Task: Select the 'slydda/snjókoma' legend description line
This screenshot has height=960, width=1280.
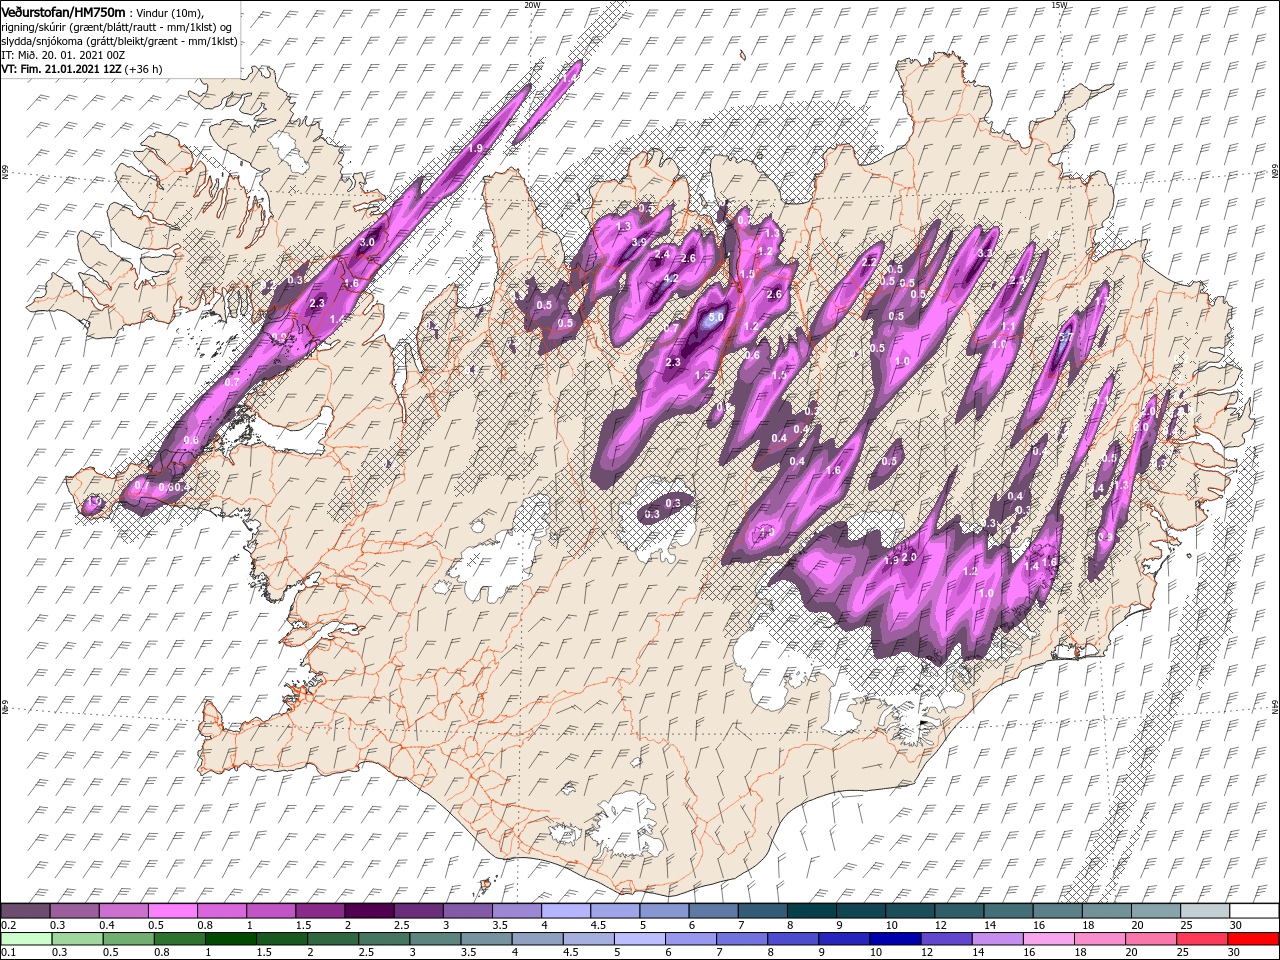Action: tap(118, 41)
